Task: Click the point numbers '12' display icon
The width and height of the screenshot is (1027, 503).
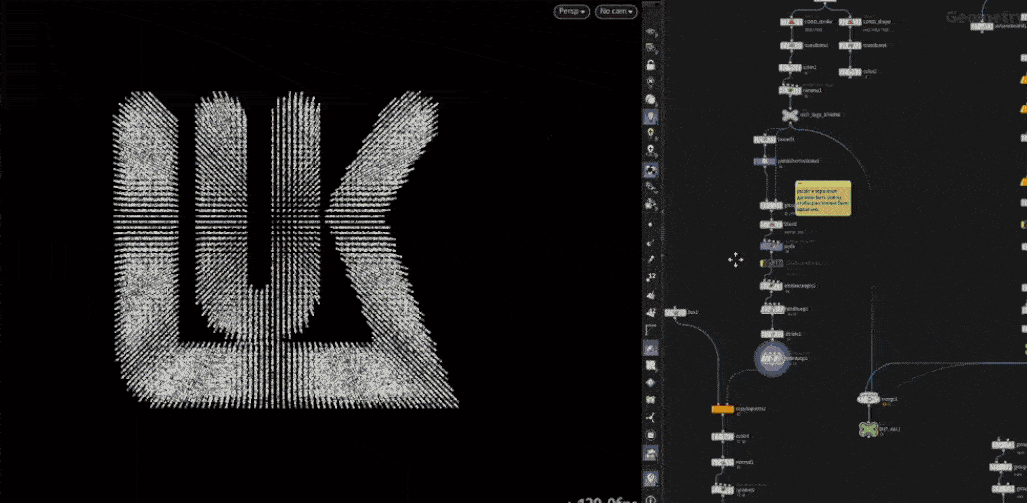Action: [650, 277]
